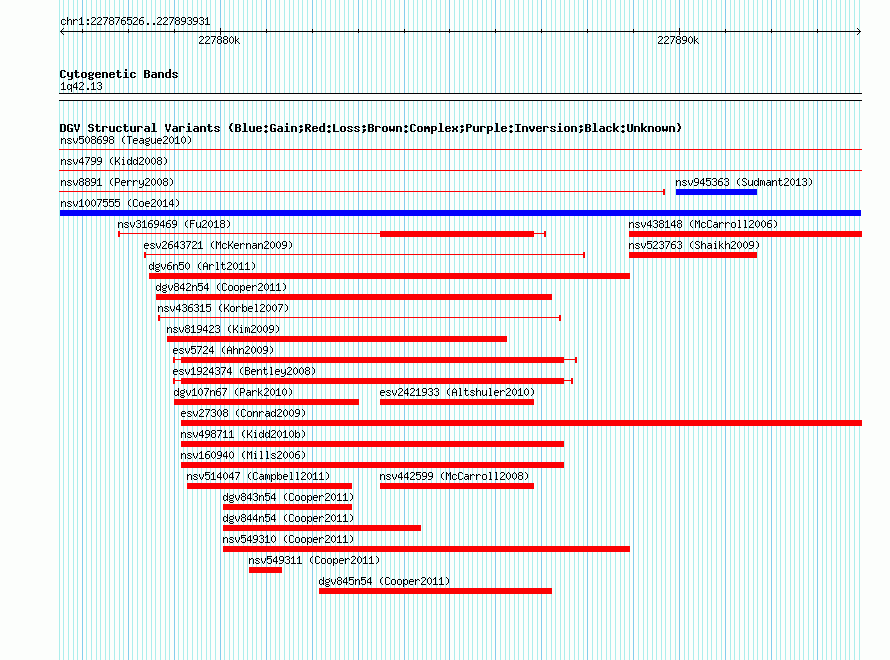Click the dgv107n67 (Park2010) label
This screenshot has width=890, height=660.
[x=233, y=392]
